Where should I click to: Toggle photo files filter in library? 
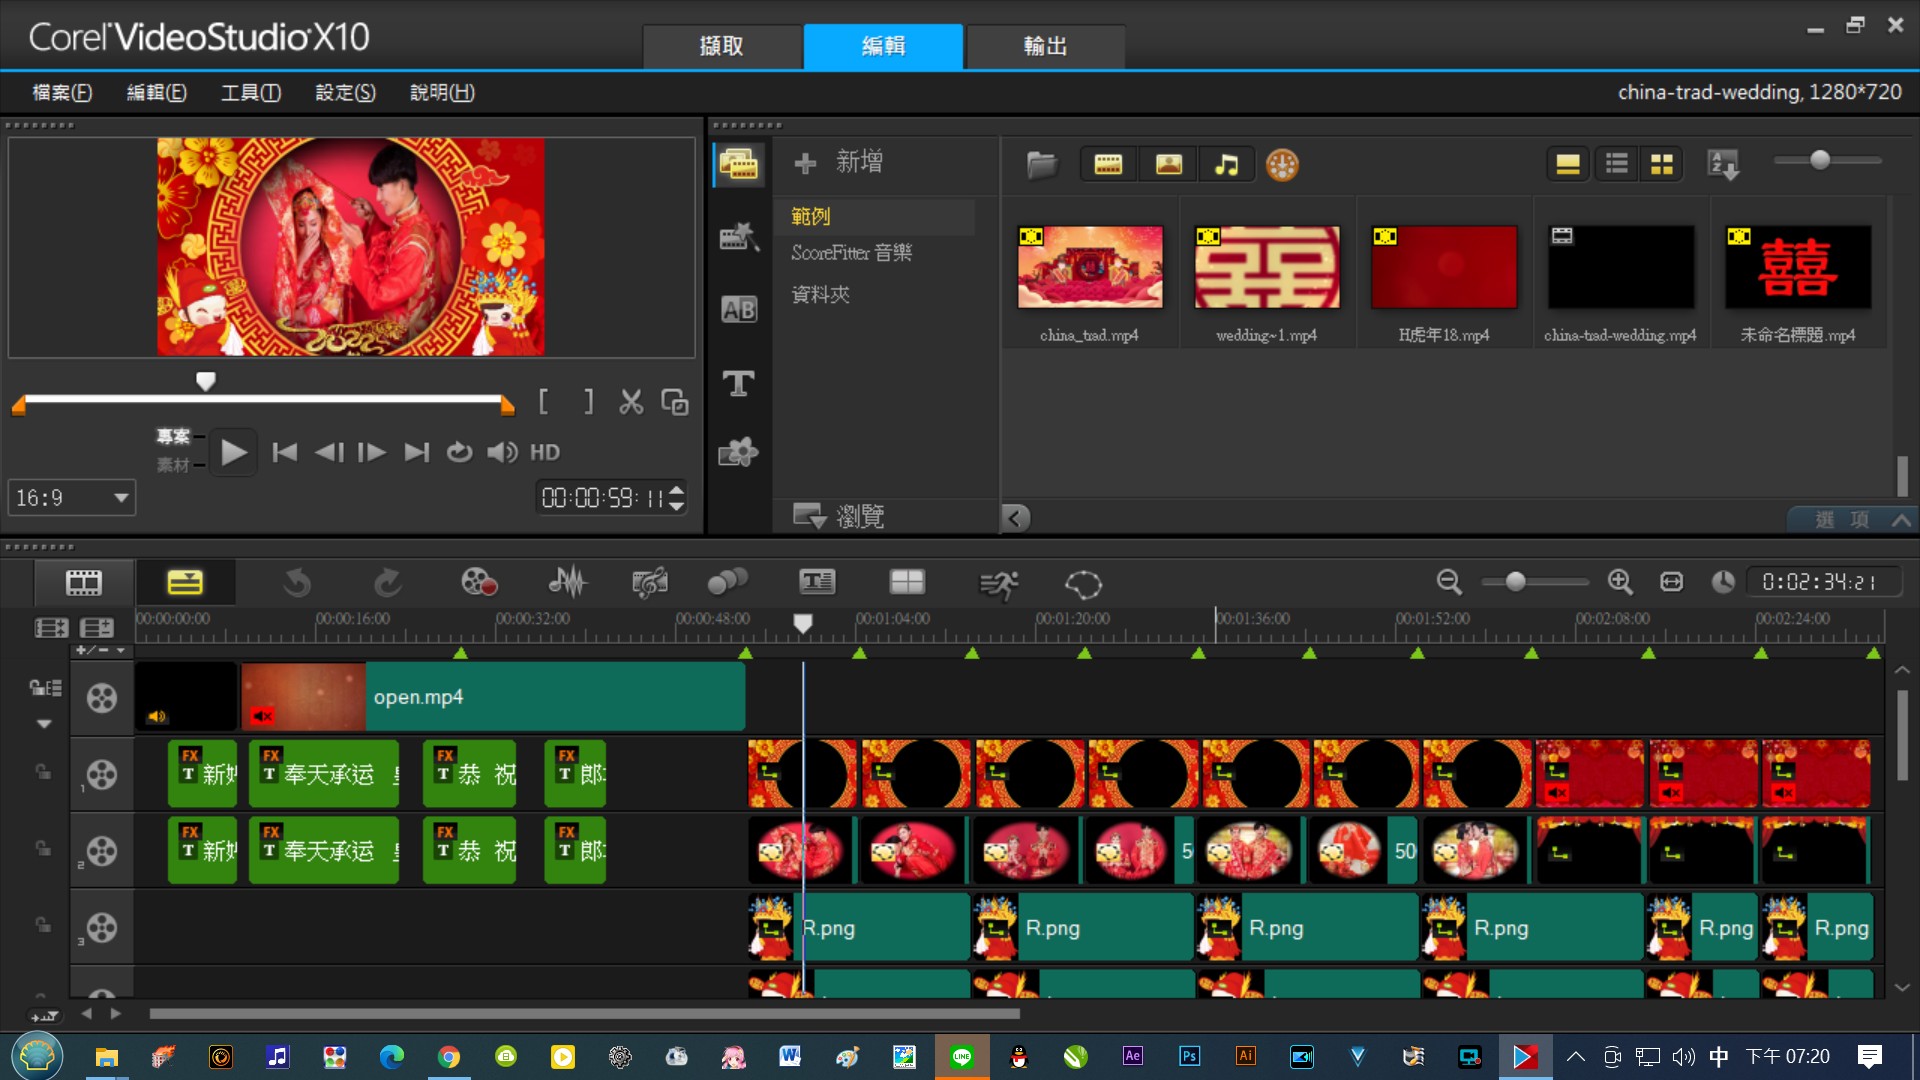pyautogui.click(x=1168, y=164)
